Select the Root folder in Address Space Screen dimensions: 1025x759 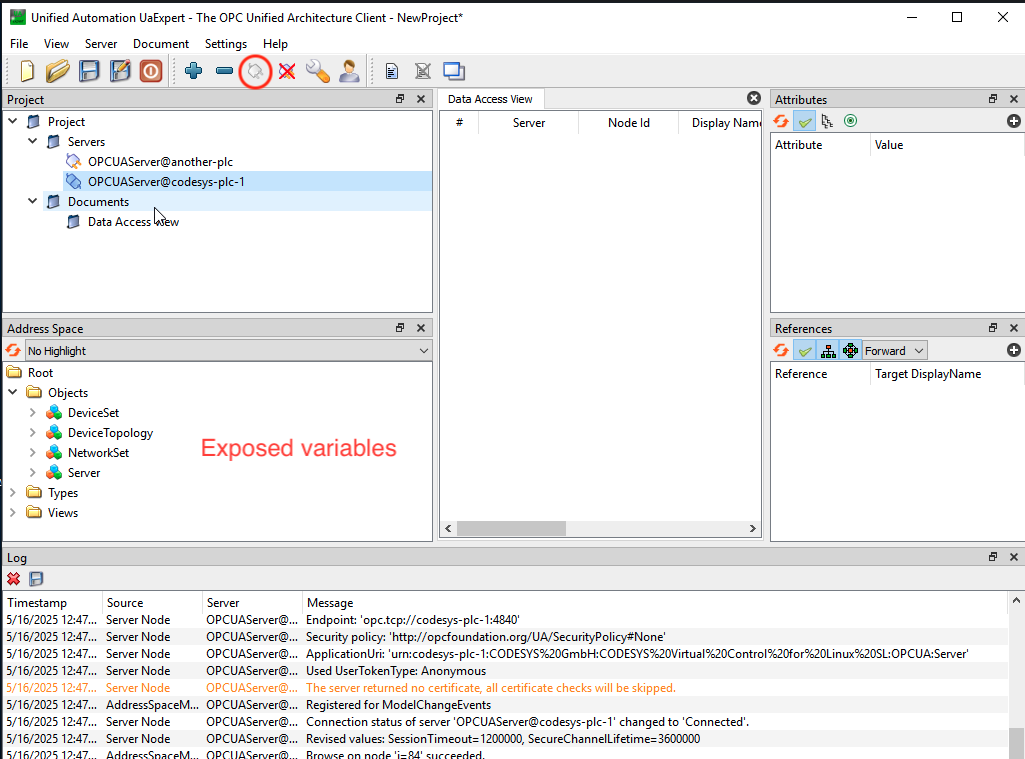pos(41,373)
